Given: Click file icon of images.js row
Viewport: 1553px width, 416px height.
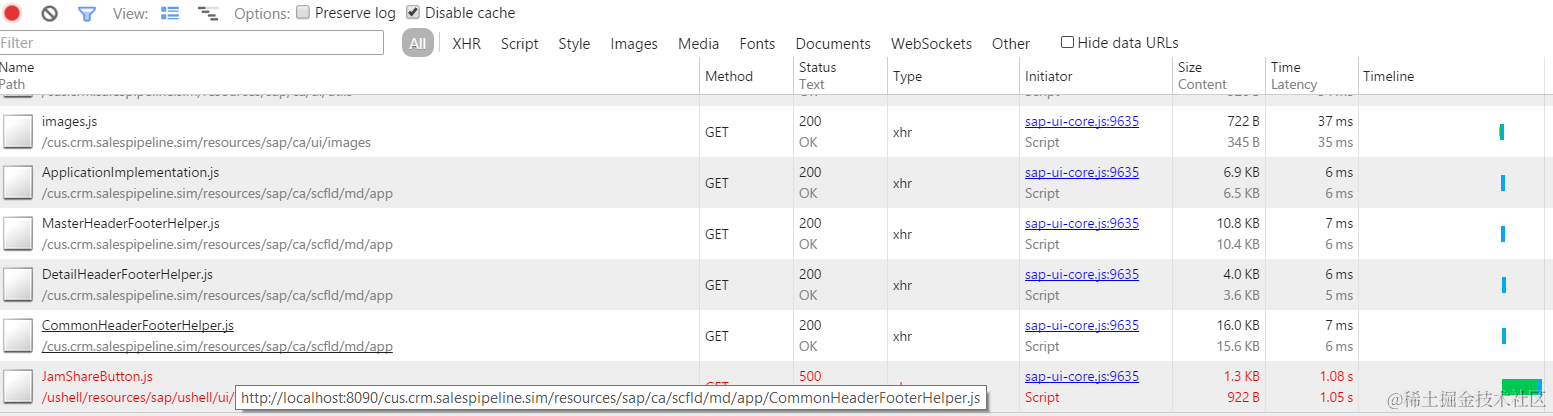Looking at the screenshot, I should (18, 132).
